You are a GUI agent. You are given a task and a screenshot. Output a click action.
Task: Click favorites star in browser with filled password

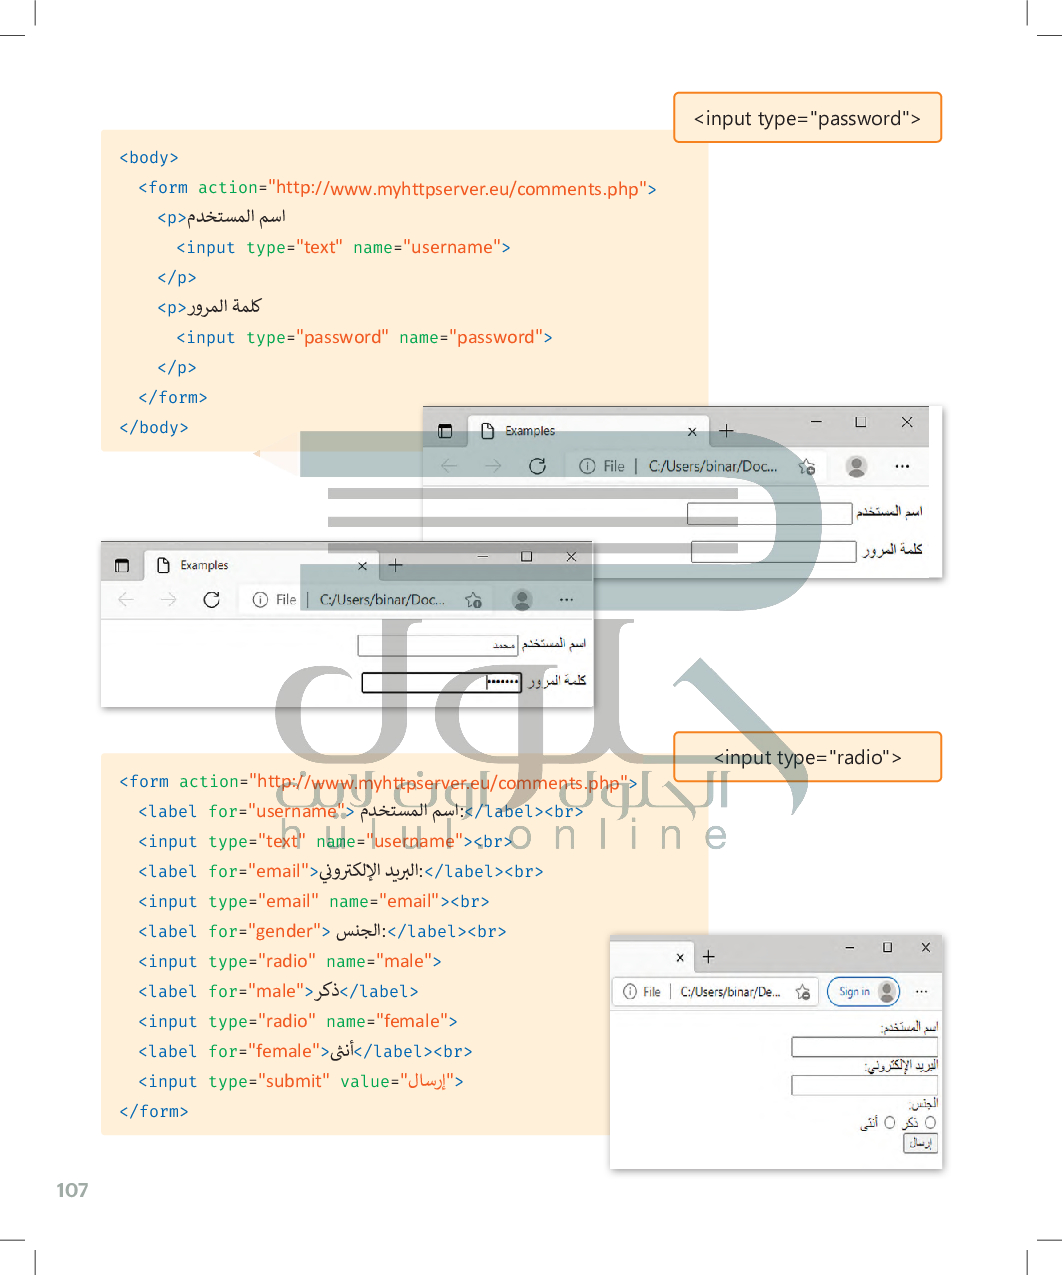click(473, 600)
